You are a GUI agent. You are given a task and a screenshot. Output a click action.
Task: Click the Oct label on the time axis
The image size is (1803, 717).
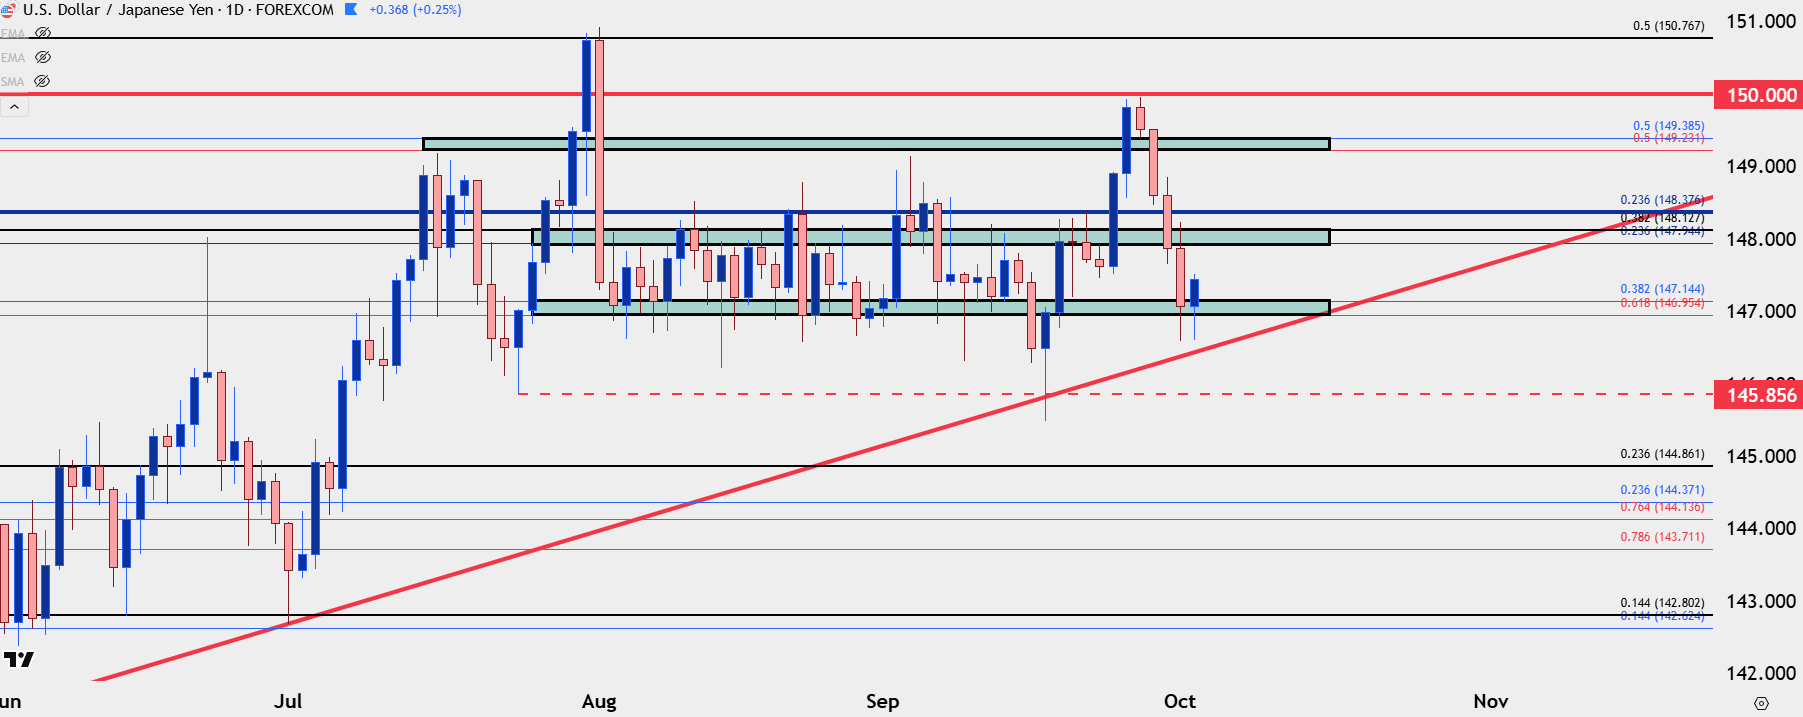point(1180,701)
